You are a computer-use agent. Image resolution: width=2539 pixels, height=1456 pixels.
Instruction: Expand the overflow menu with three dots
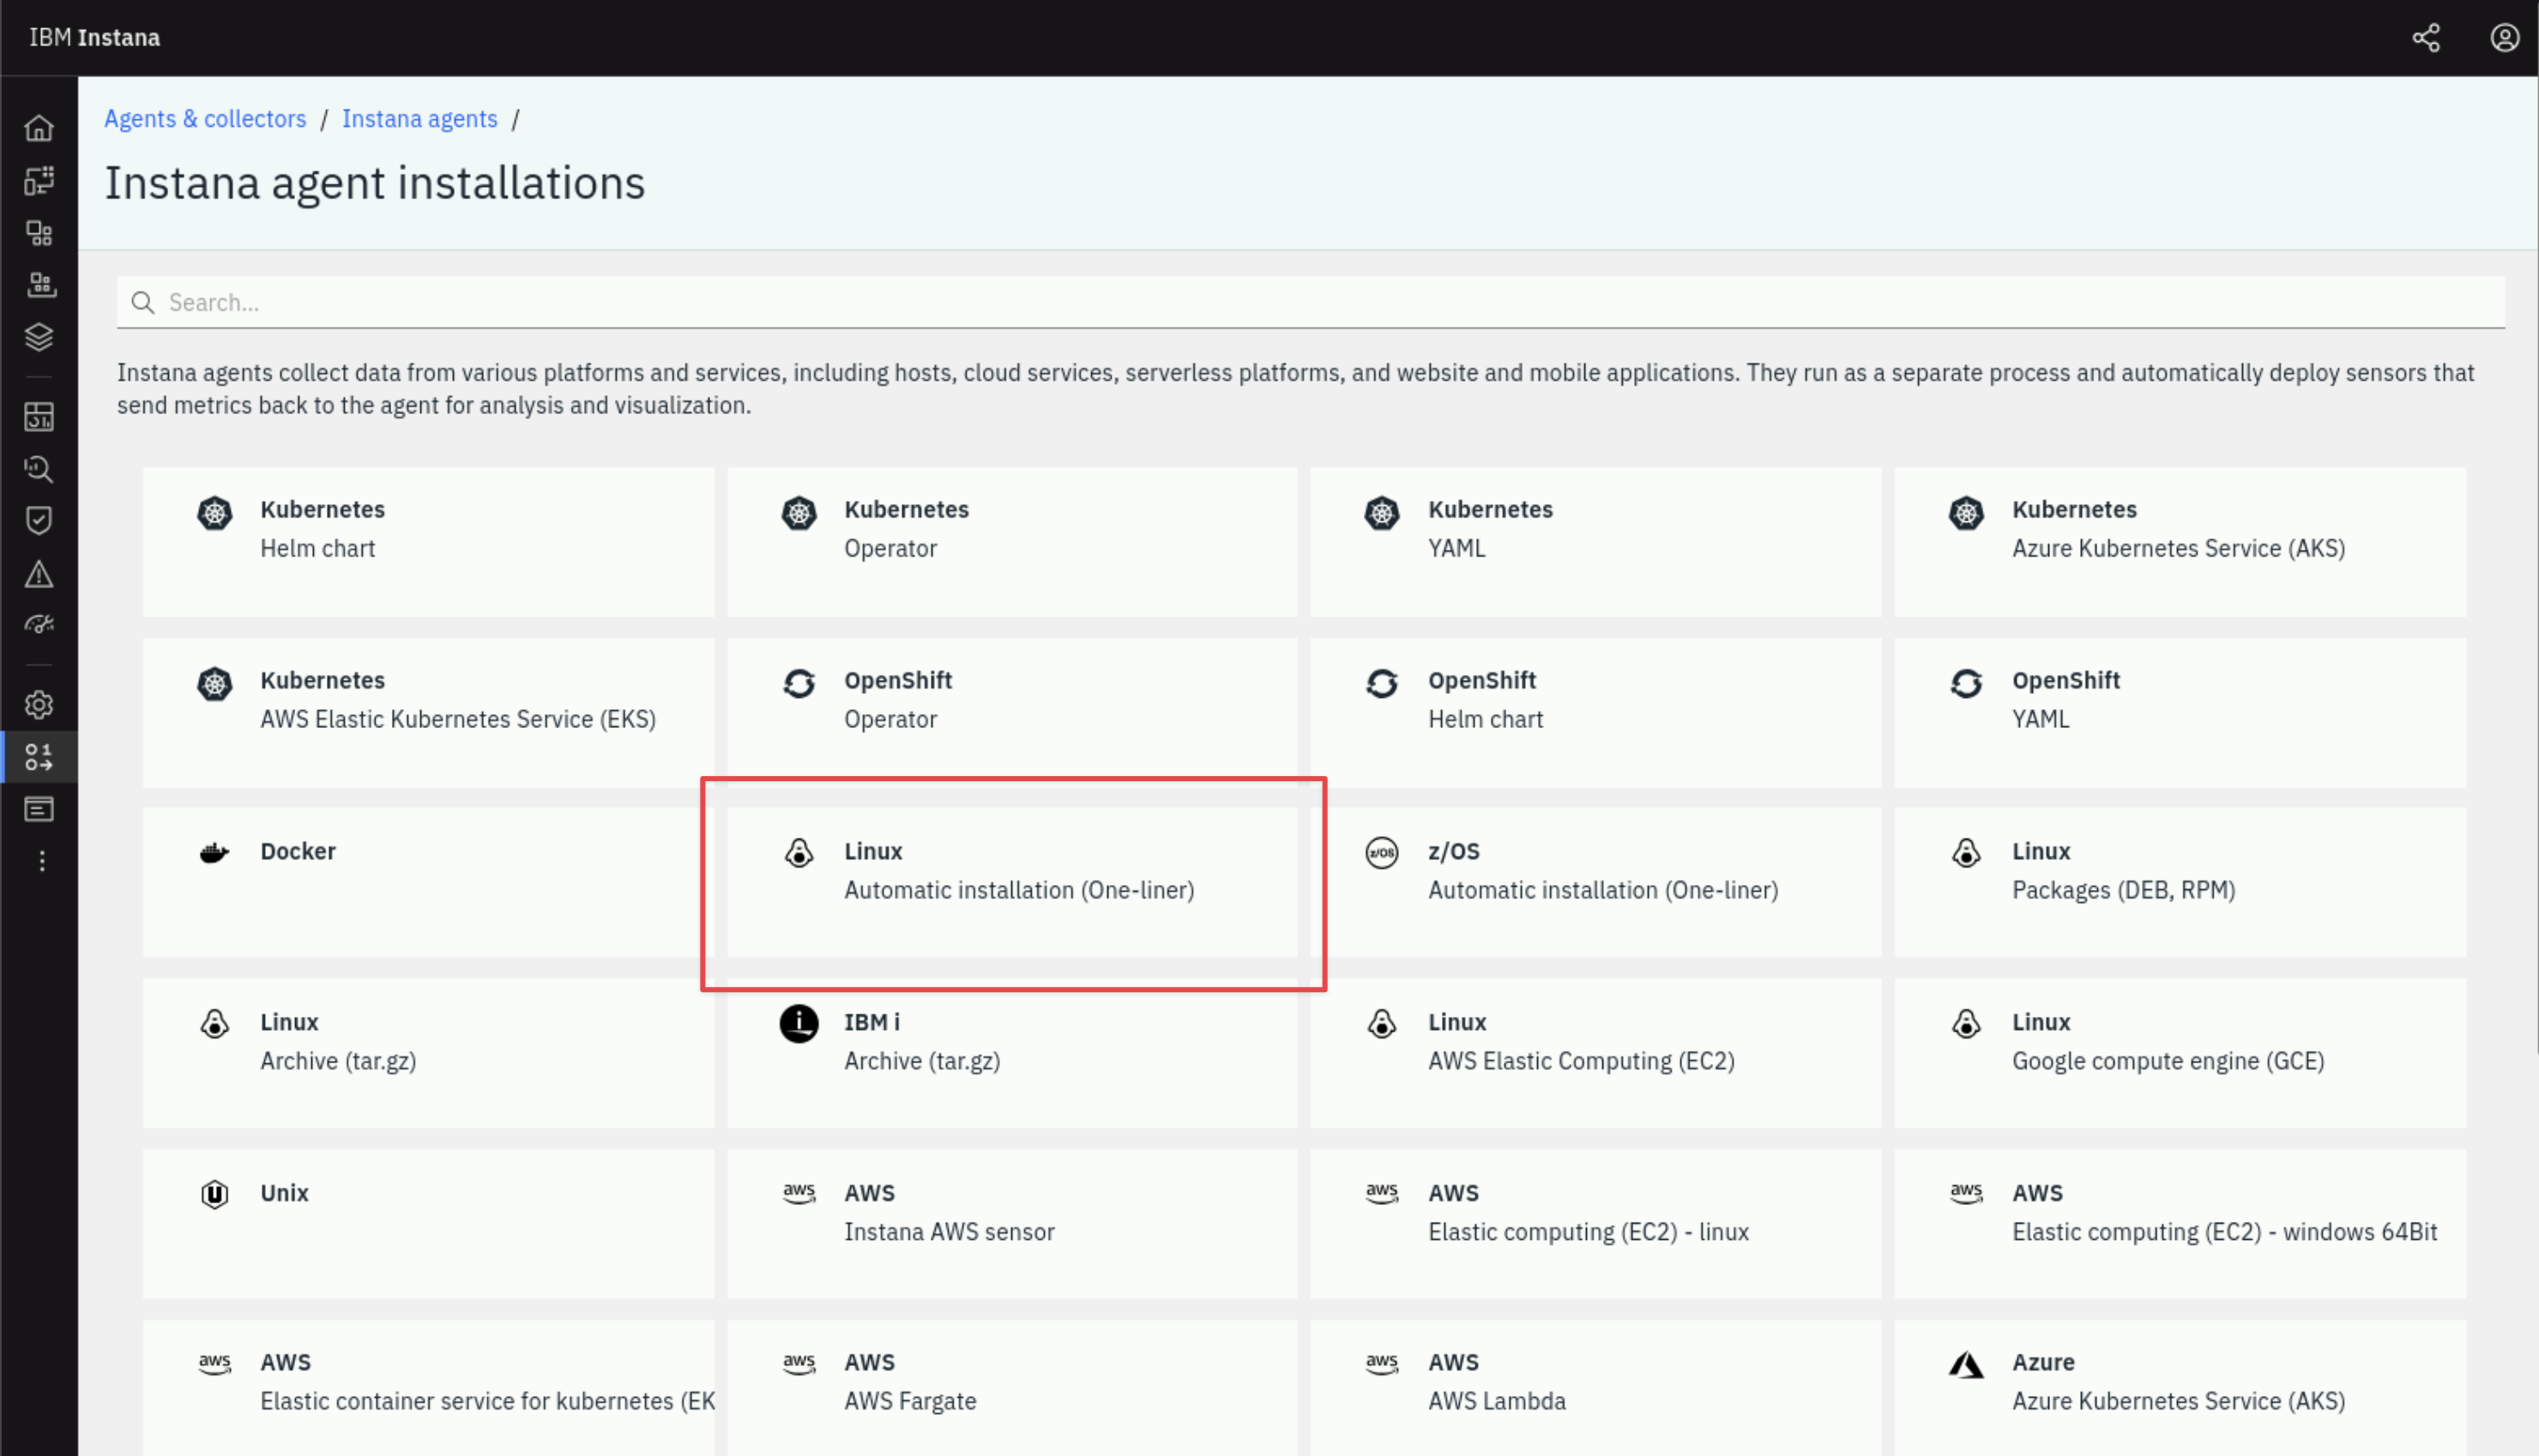[41, 861]
